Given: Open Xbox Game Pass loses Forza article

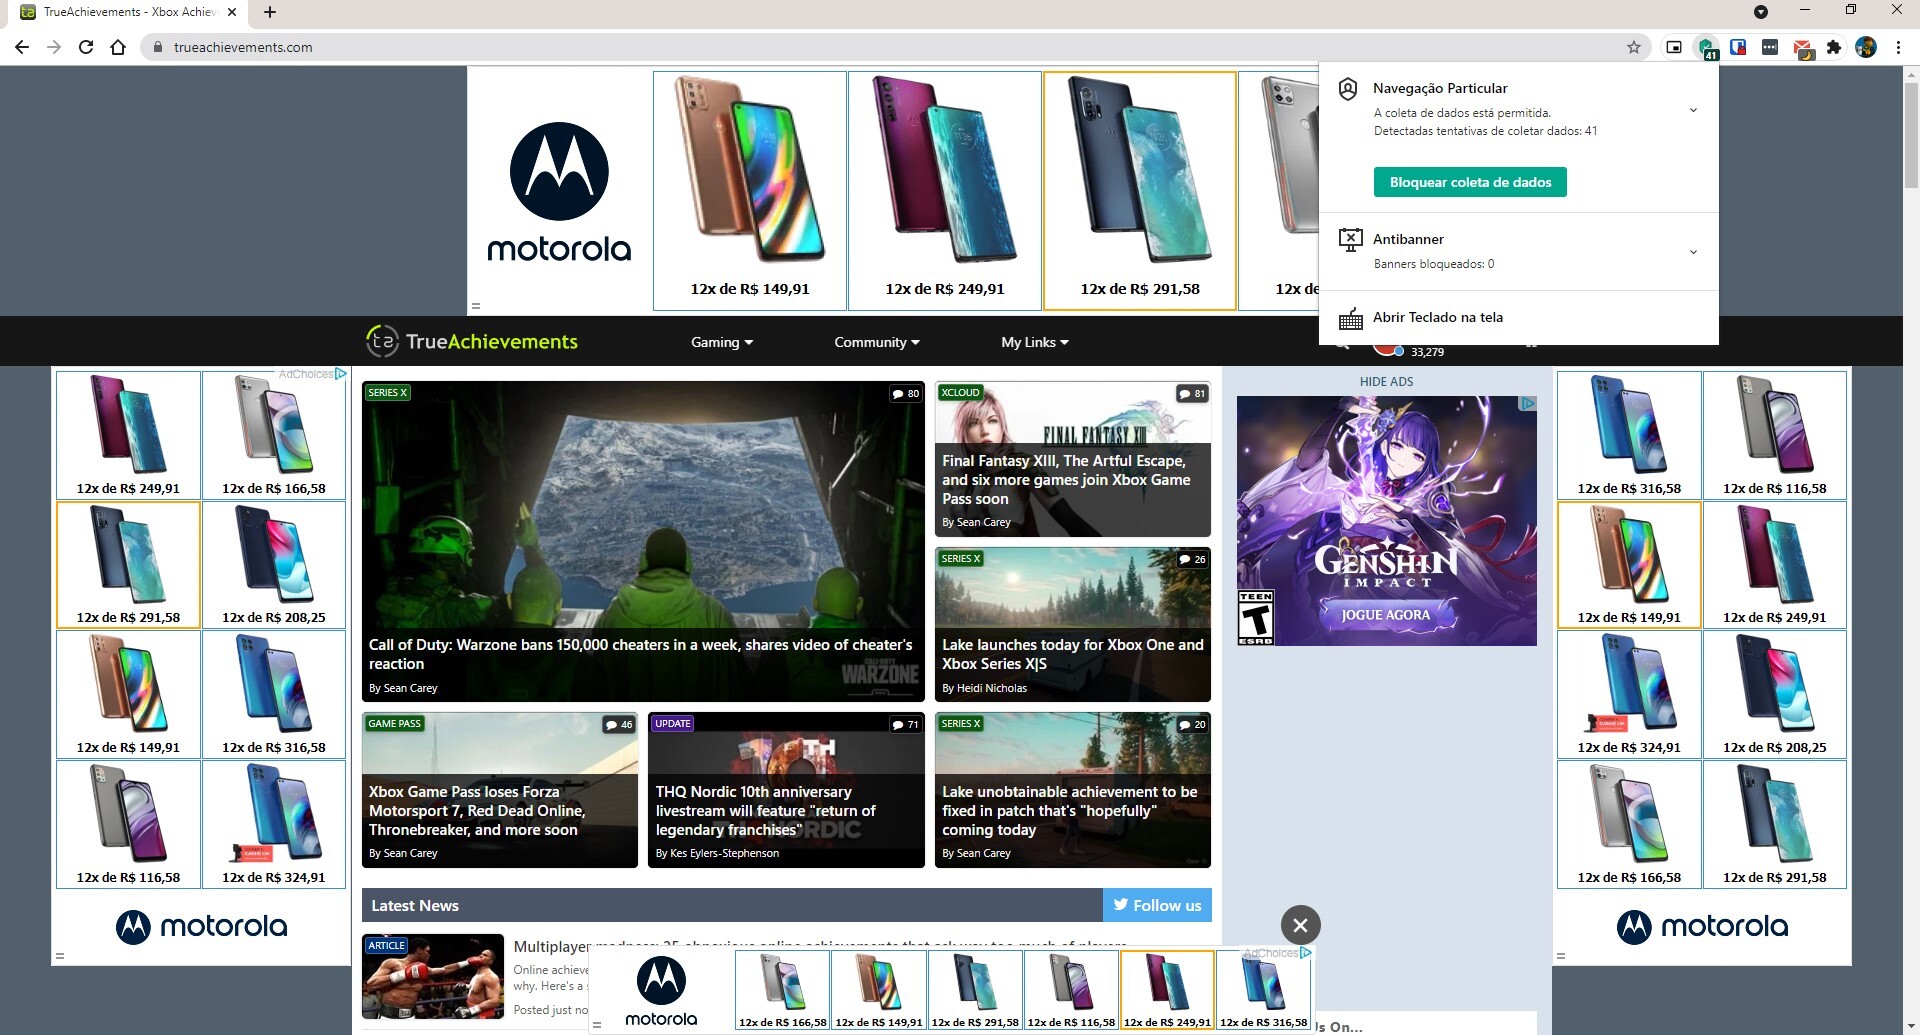Looking at the screenshot, I should tap(500, 790).
